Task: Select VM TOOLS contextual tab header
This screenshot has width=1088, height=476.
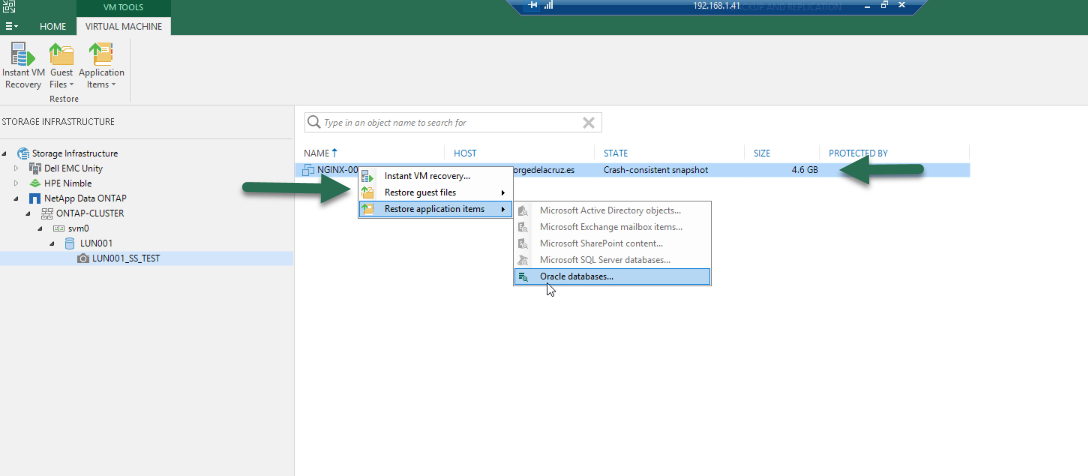Action: click(x=124, y=8)
